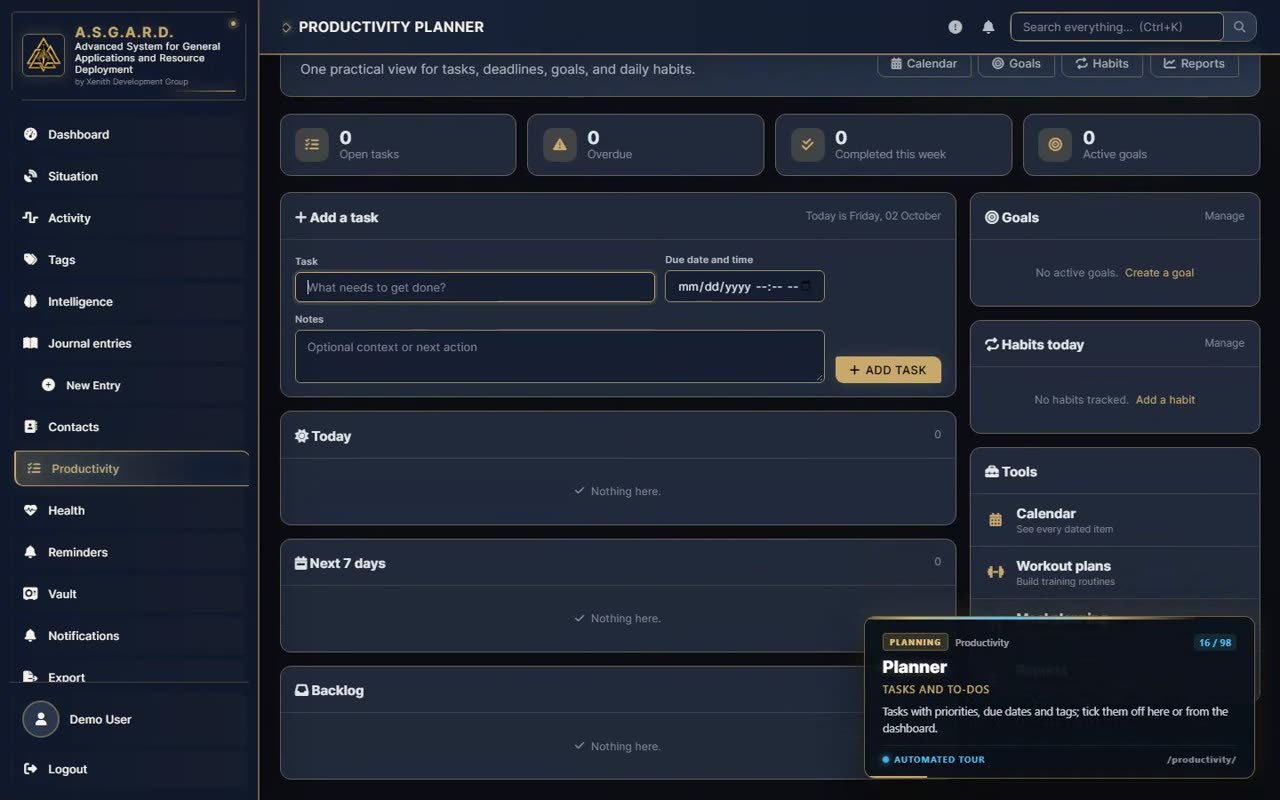The width and height of the screenshot is (1280, 800).
Task: Select Tags in the left sidebar
Action: (131, 260)
